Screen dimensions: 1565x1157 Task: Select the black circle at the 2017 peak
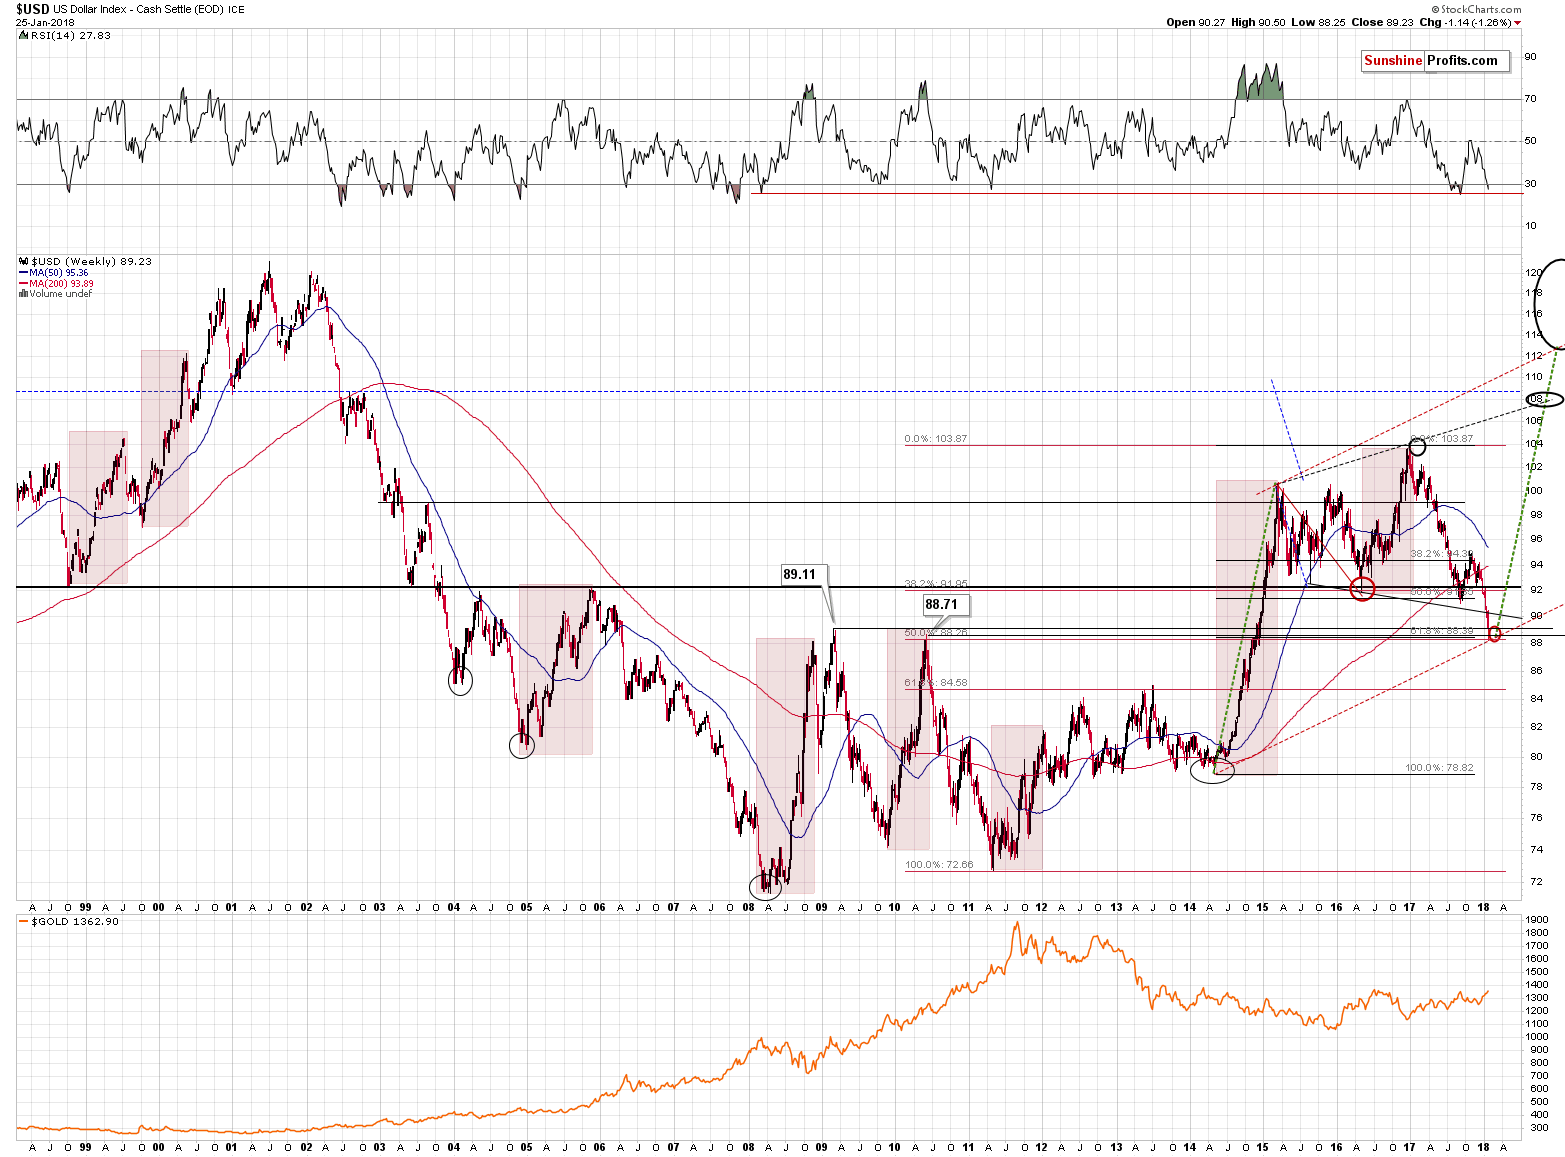pyautogui.click(x=1417, y=447)
